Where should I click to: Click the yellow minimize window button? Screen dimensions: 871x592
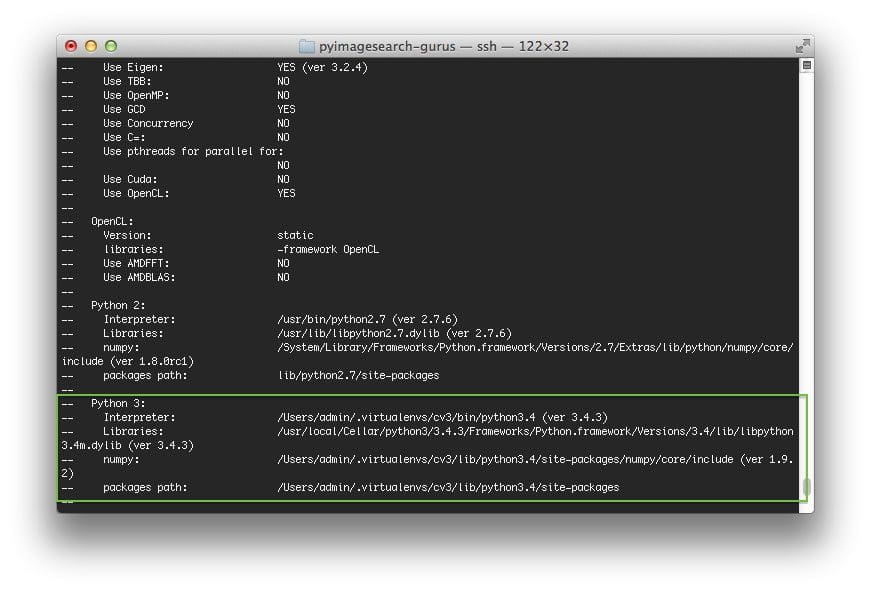[x=91, y=46]
